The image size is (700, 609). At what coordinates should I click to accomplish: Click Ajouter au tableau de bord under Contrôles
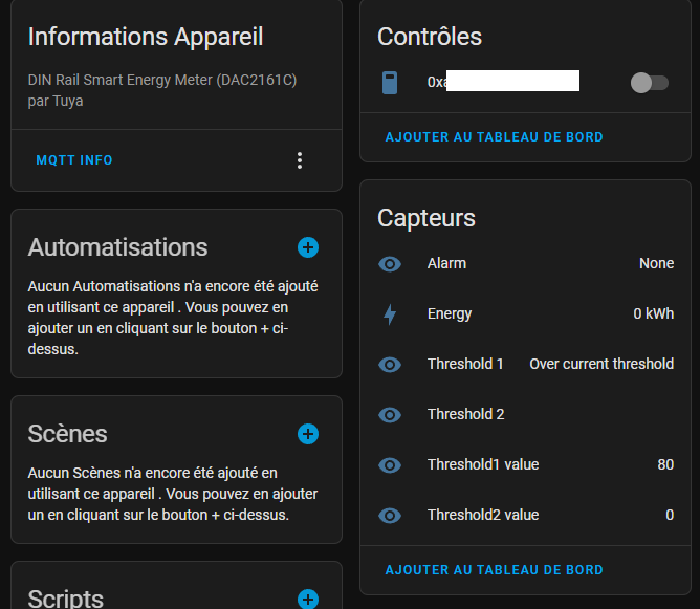coord(494,137)
